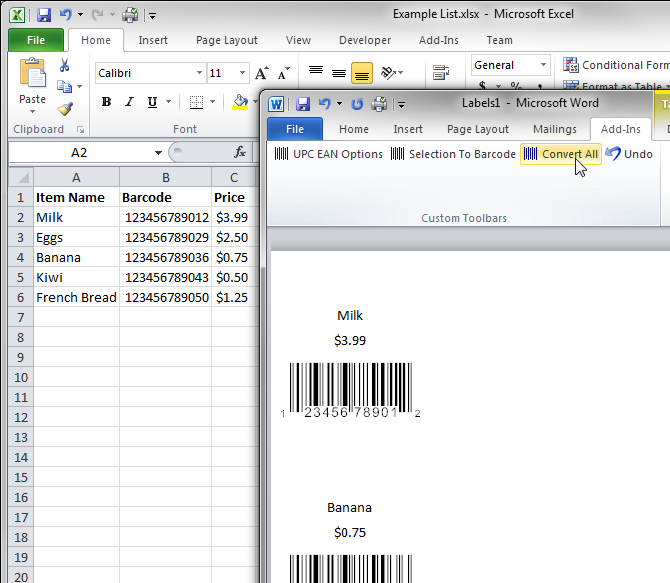The height and width of the screenshot is (583, 670).
Task: Open the Excel File tab
Action: click(36, 40)
